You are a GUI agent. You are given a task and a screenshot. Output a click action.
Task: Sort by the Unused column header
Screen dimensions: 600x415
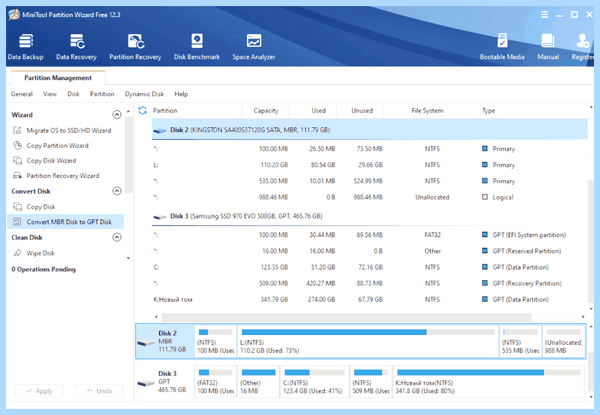point(362,111)
